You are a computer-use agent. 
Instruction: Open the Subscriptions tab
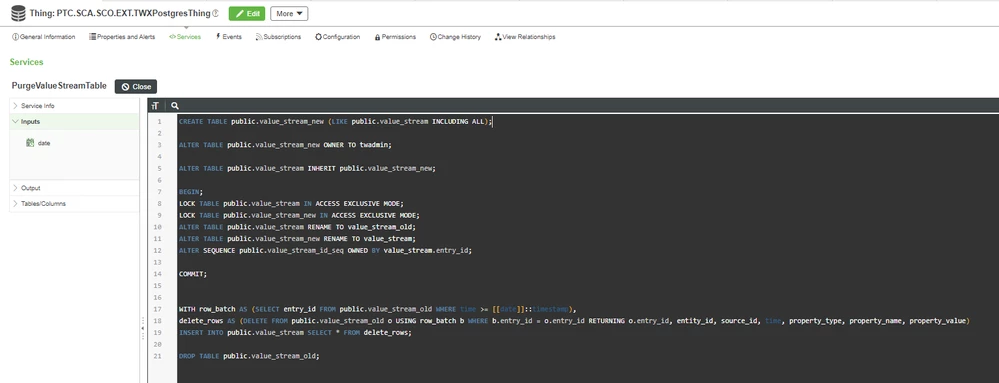click(x=278, y=37)
